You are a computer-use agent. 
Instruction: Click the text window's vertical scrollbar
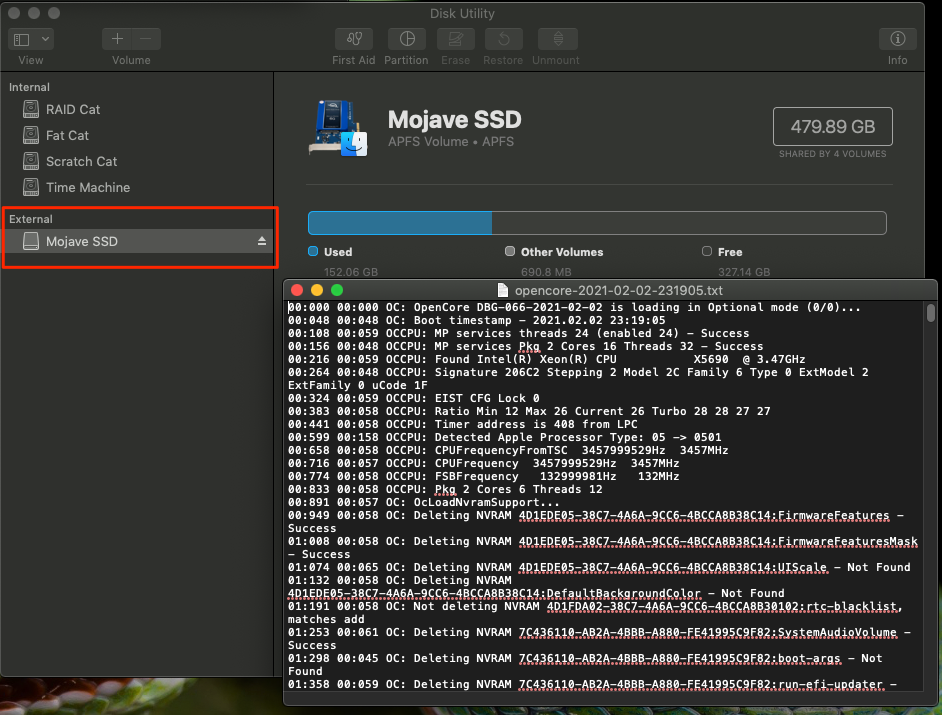(931, 313)
